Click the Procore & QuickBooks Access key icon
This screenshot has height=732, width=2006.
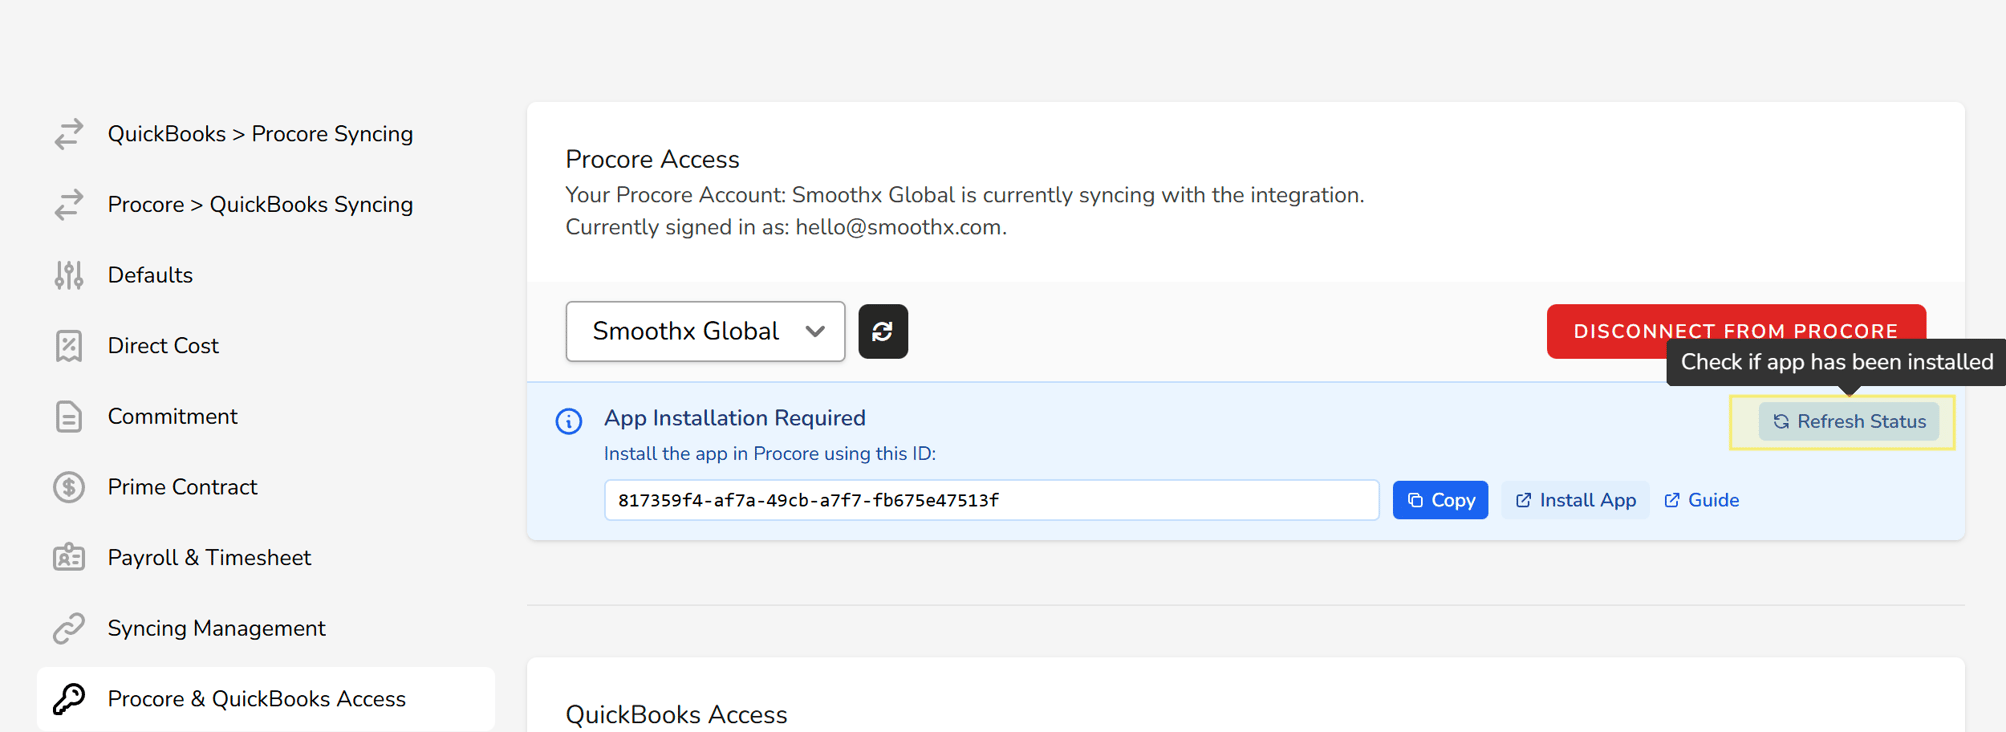click(69, 699)
